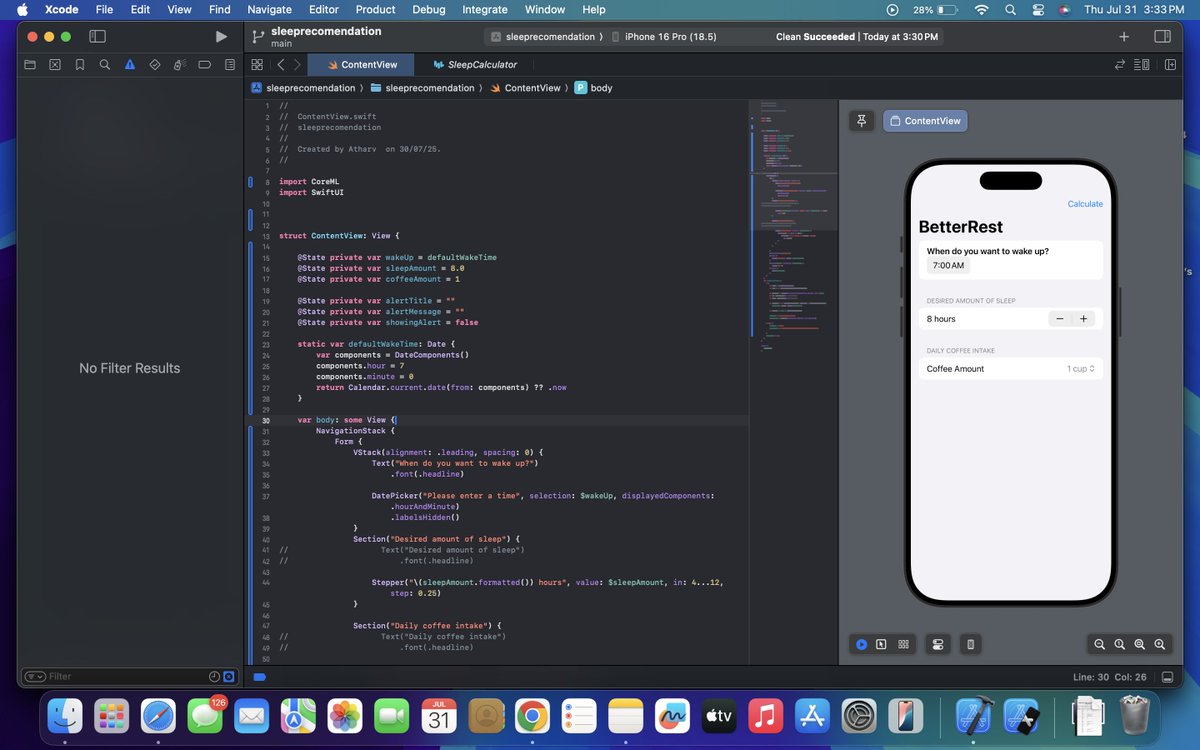This screenshot has height=750, width=1200.
Task: Run the project with the play button
Action: coord(221,37)
